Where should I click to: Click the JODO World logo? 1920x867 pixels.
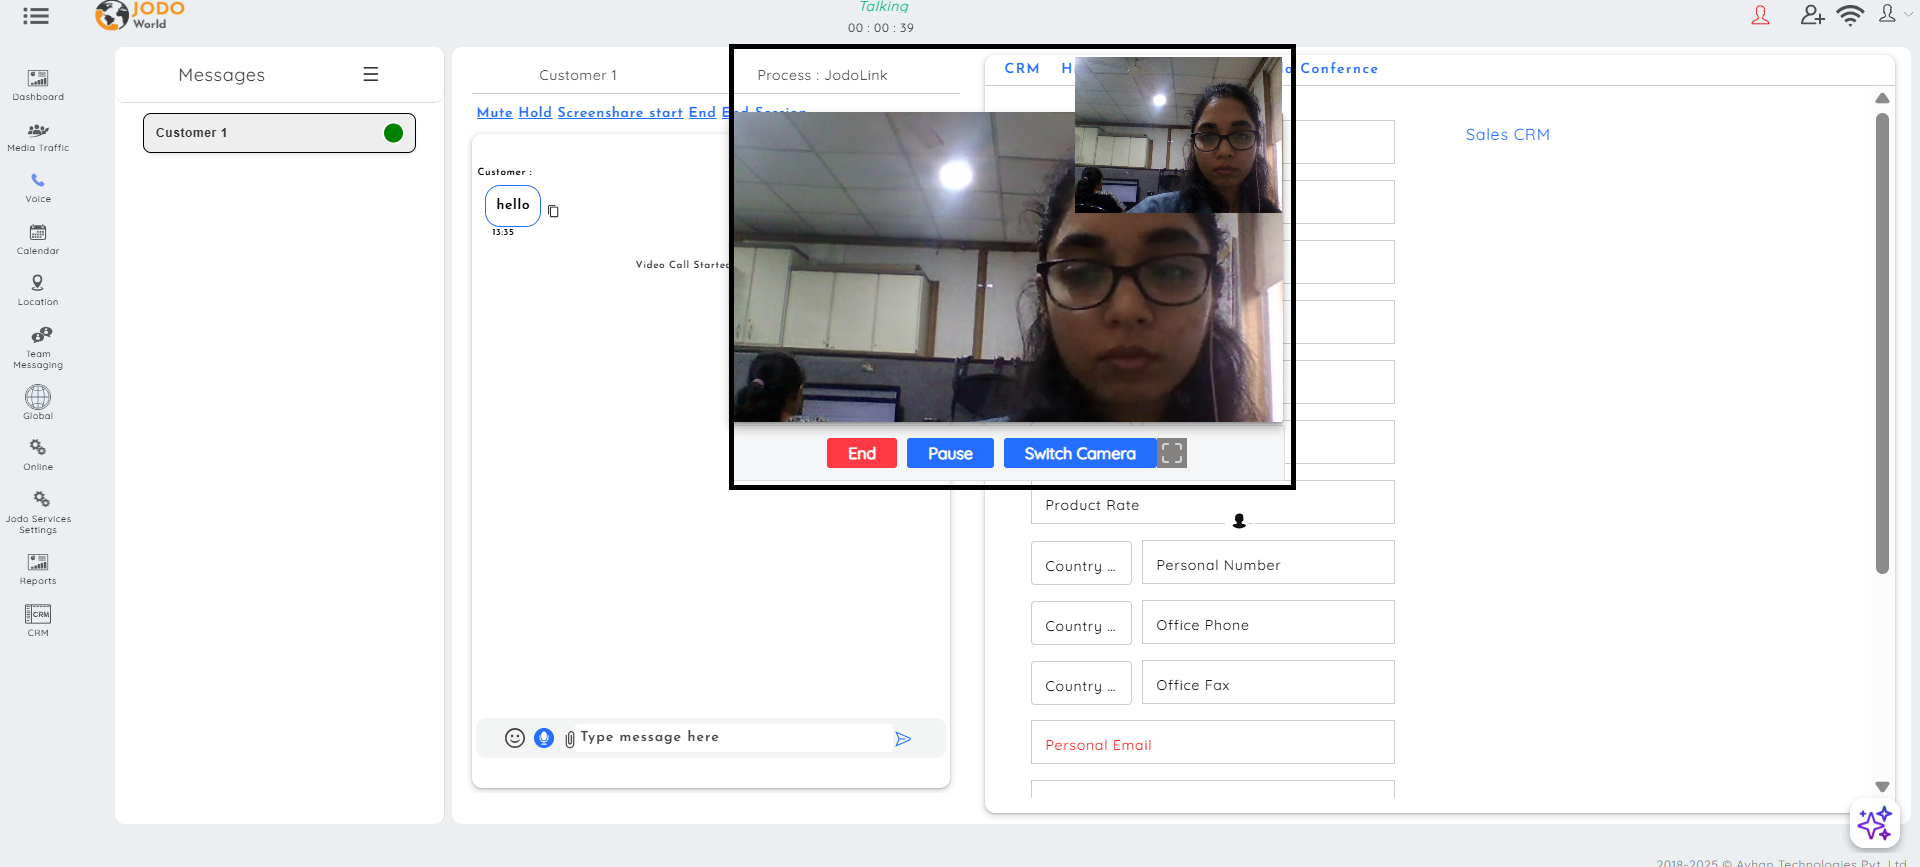(x=140, y=15)
